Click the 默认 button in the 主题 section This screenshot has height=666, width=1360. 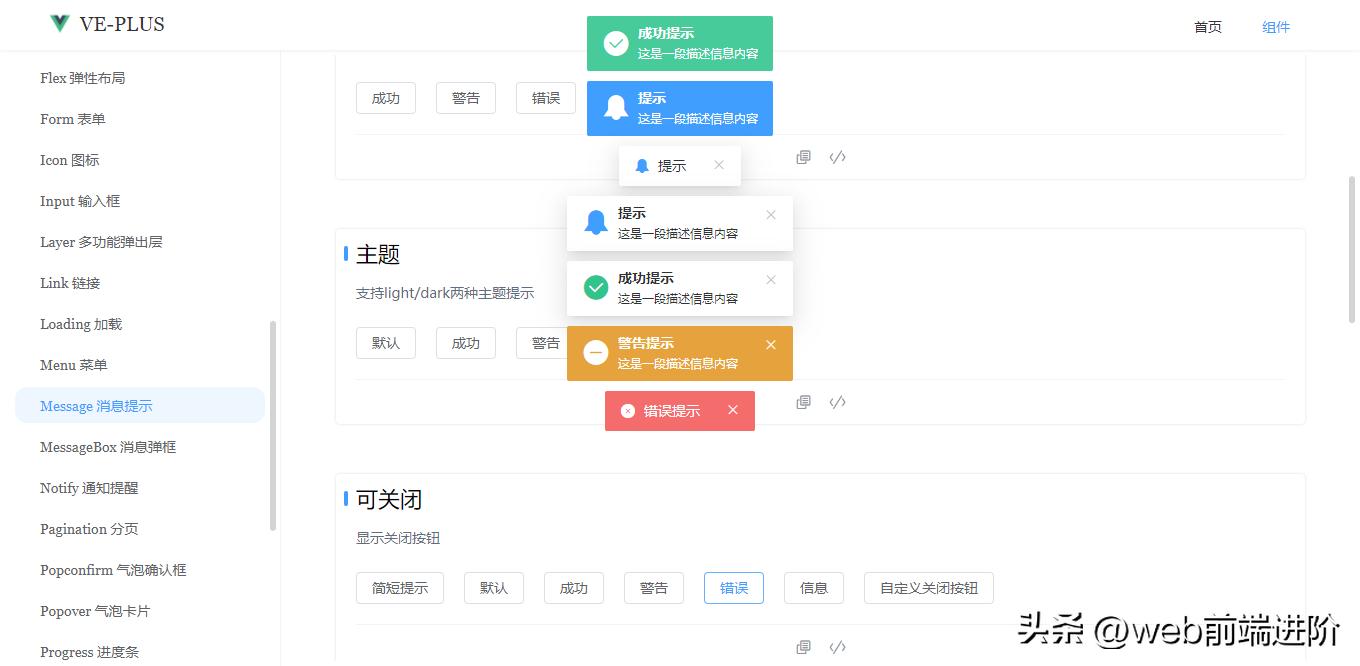tap(385, 342)
